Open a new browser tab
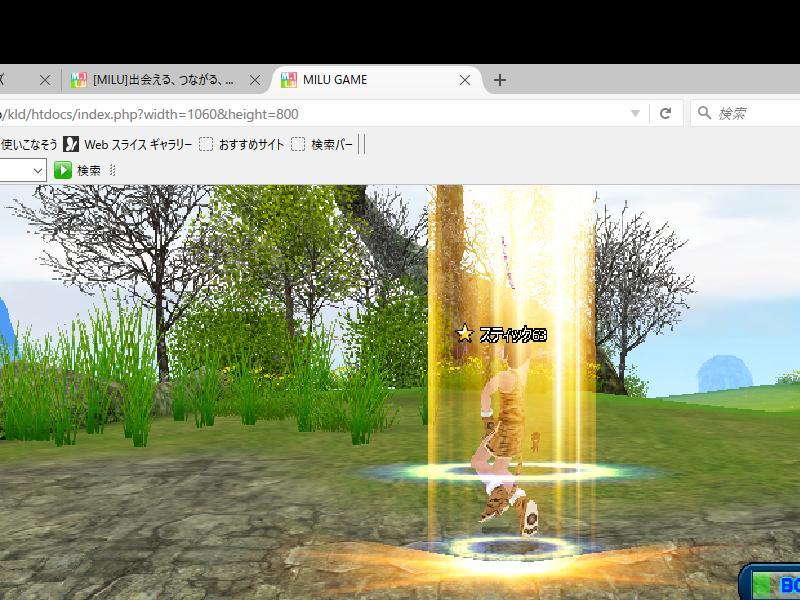The height and width of the screenshot is (600, 800). [x=500, y=80]
